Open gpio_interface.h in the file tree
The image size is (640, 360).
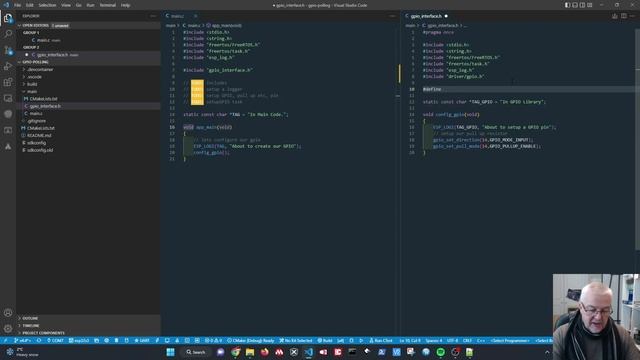[x=45, y=106]
